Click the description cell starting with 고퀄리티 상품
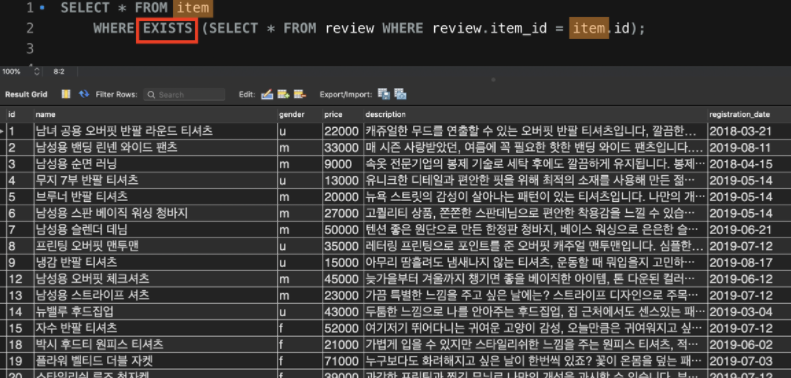 coord(536,212)
